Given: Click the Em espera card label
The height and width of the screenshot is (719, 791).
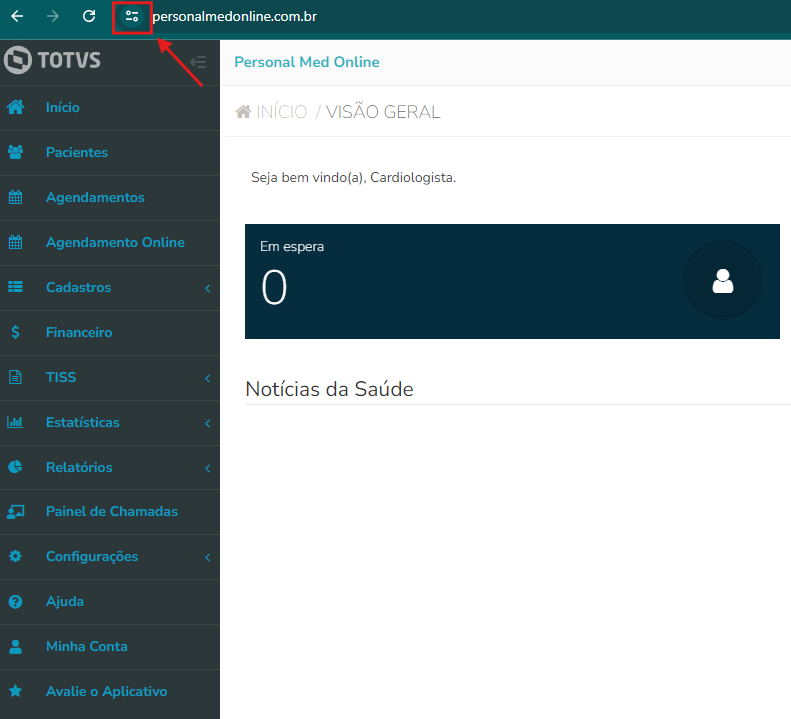Looking at the screenshot, I should [292, 247].
